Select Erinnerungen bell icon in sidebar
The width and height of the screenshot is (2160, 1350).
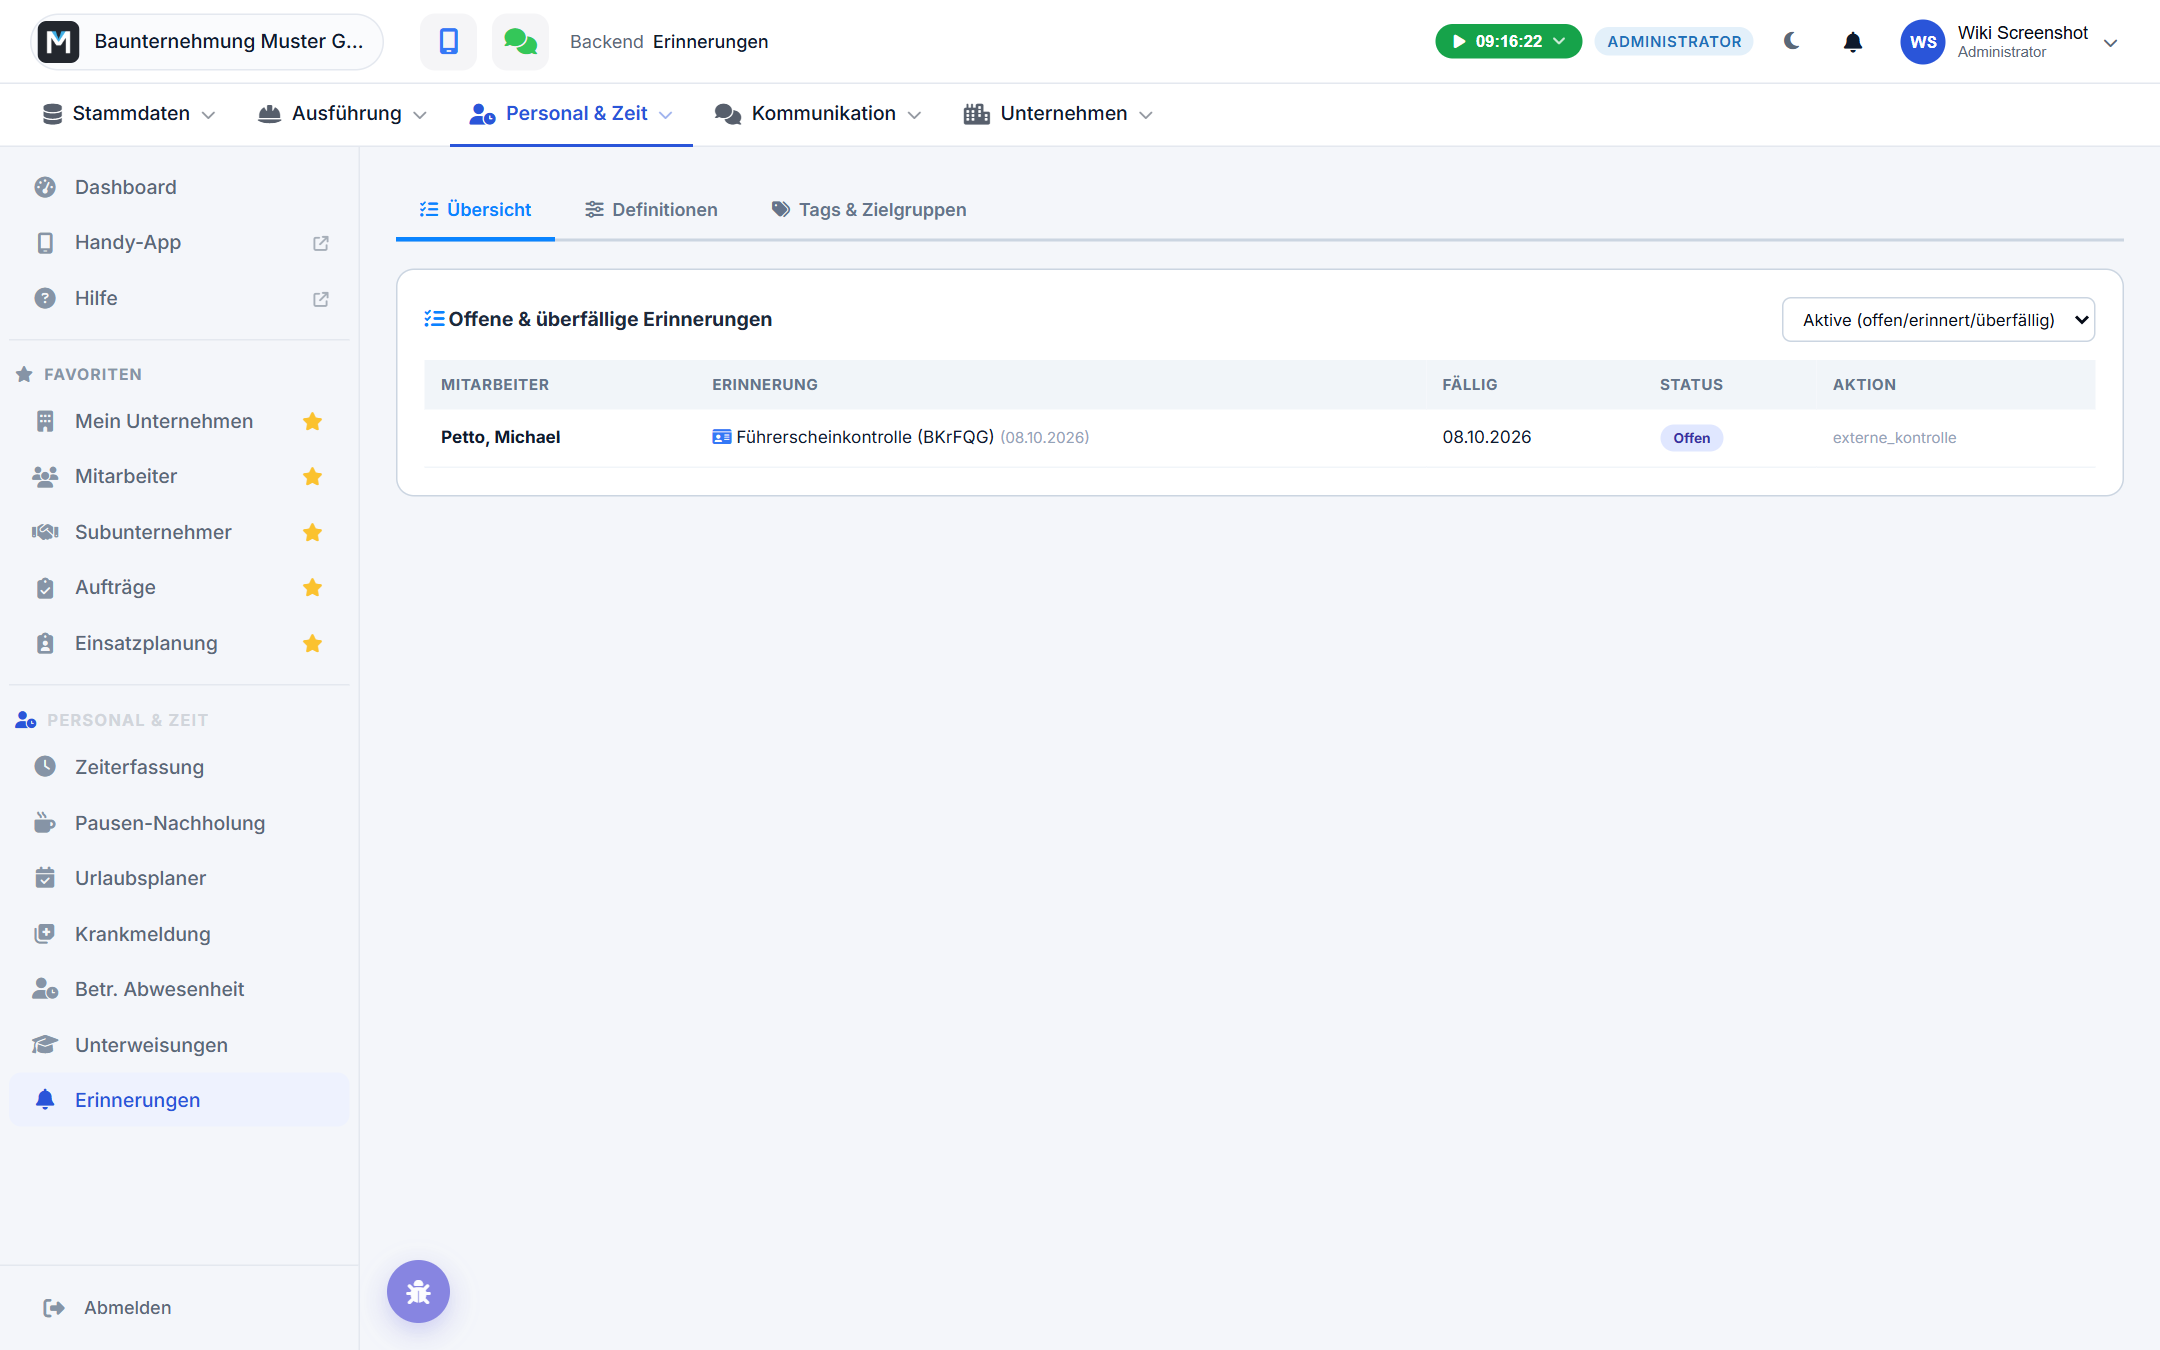click(x=45, y=1100)
